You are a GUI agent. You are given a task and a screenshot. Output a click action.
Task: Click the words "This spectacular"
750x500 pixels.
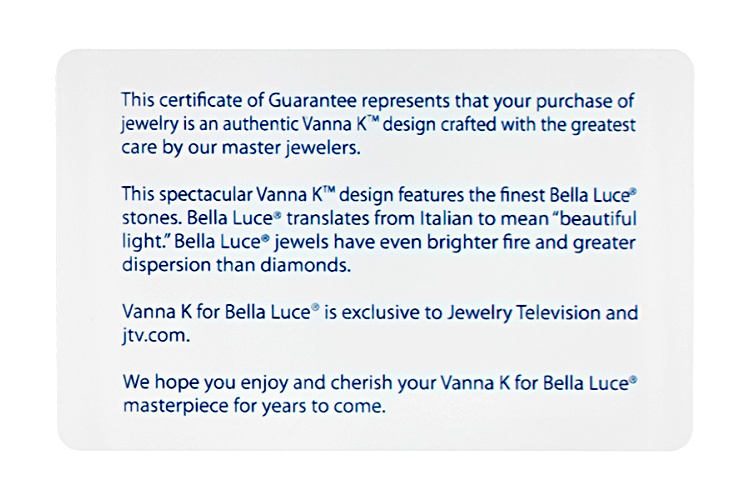click(x=187, y=195)
